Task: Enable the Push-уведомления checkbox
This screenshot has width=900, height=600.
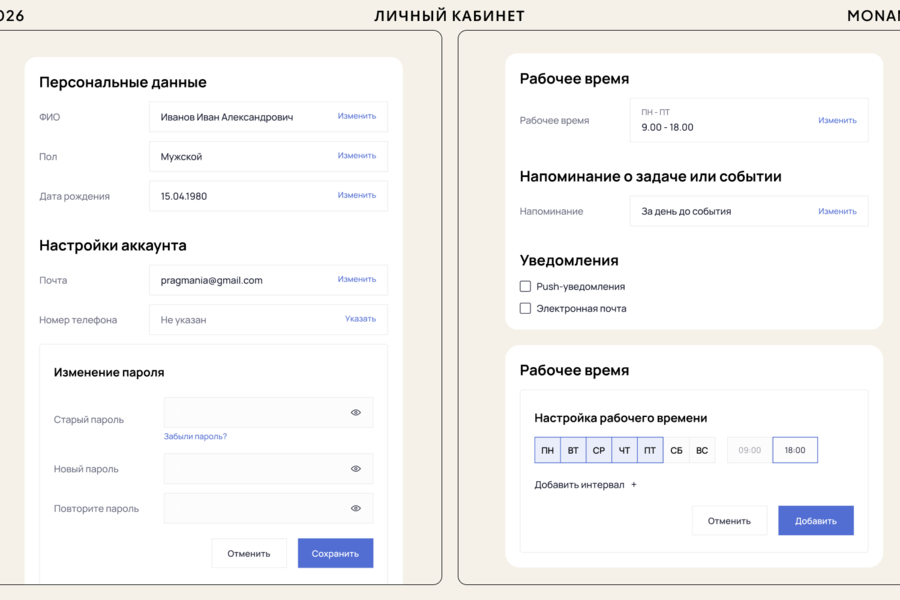Action: pyautogui.click(x=525, y=286)
